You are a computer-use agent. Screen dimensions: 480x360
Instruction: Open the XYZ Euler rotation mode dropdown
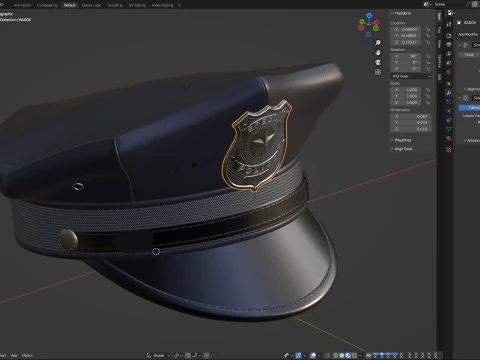411,76
